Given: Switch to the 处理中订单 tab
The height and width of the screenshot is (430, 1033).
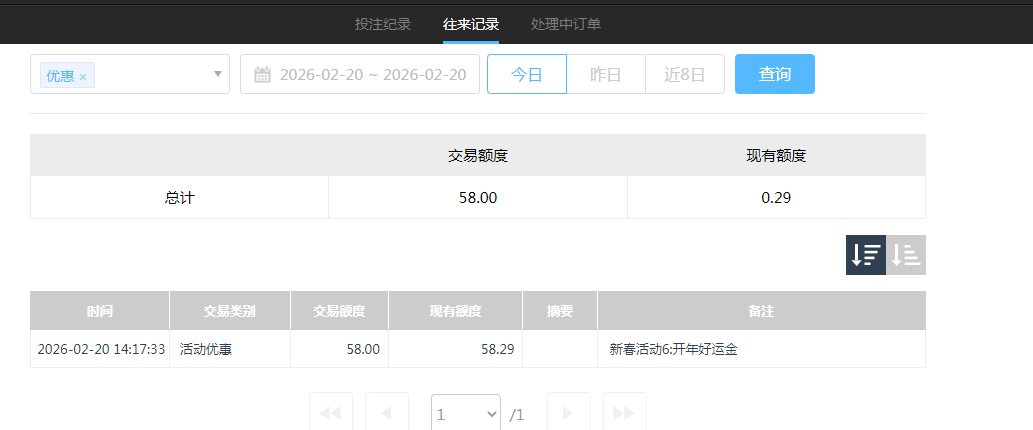Looking at the screenshot, I should pos(566,24).
